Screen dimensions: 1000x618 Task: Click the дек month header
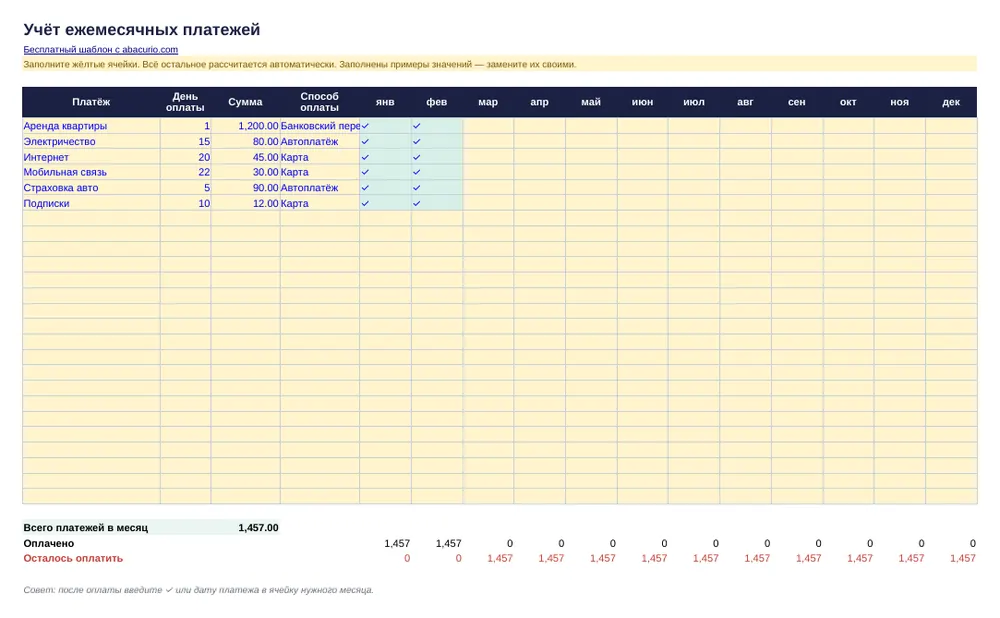coord(951,102)
